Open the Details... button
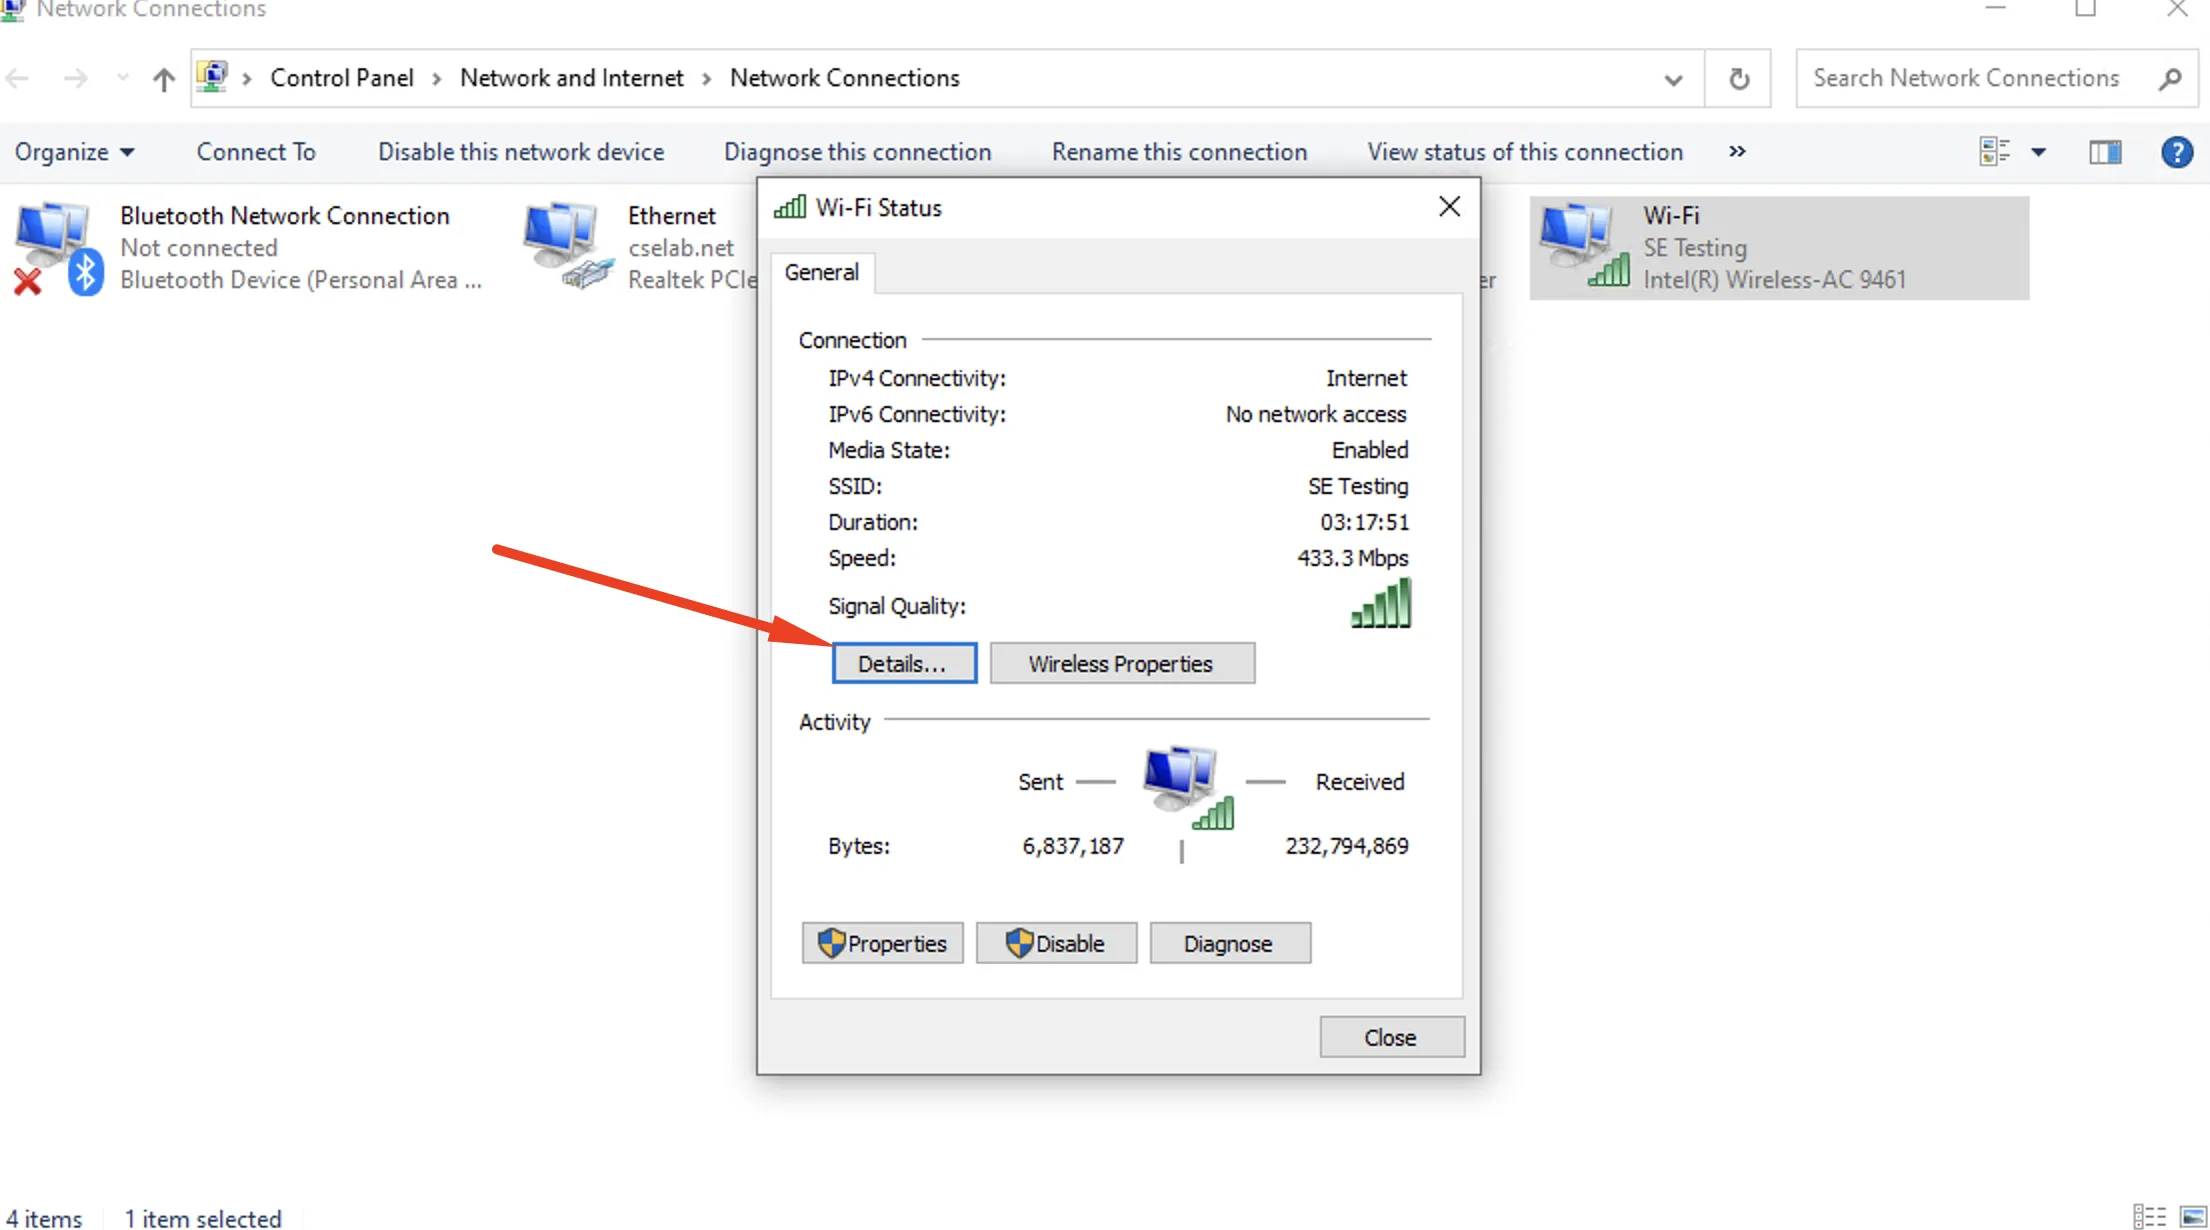The height and width of the screenshot is (1230, 2210). [904, 663]
